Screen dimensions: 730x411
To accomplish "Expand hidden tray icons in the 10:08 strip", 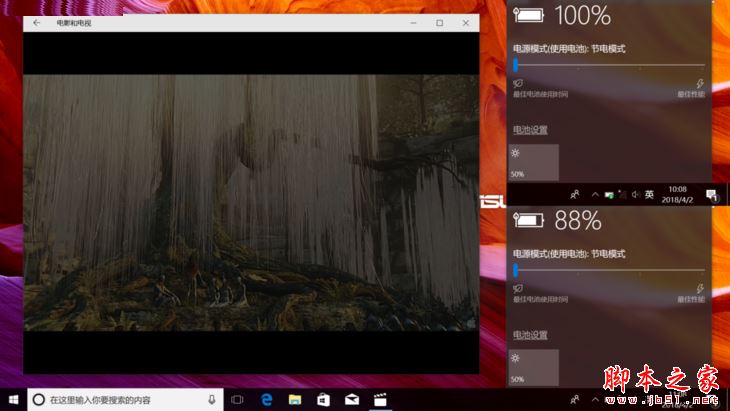I will [595, 195].
